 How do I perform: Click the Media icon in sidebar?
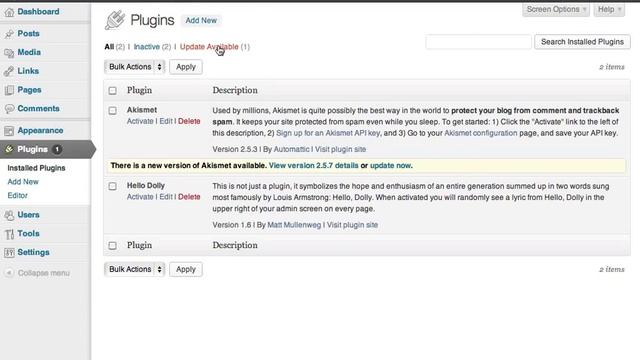[x=9, y=53]
